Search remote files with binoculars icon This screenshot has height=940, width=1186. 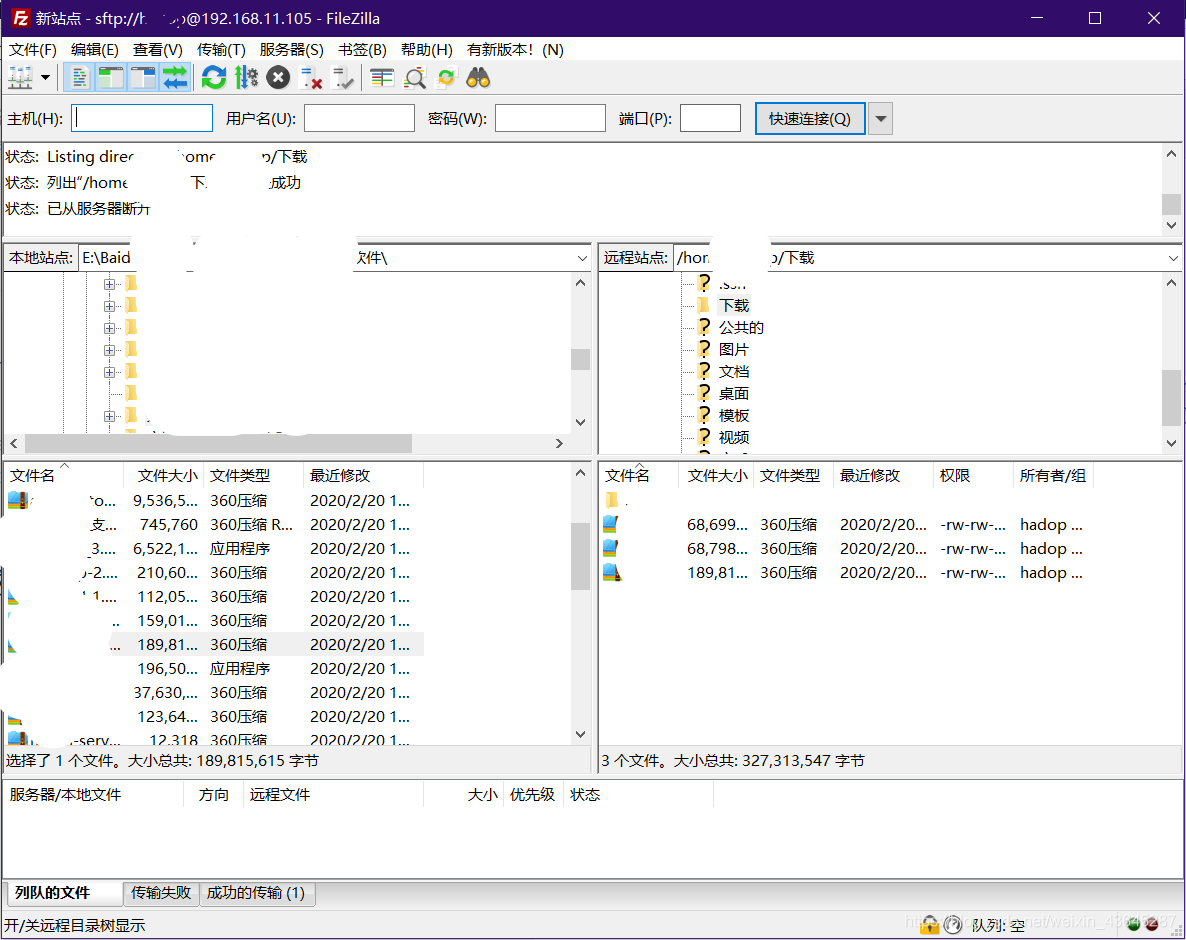click(478, 77)
